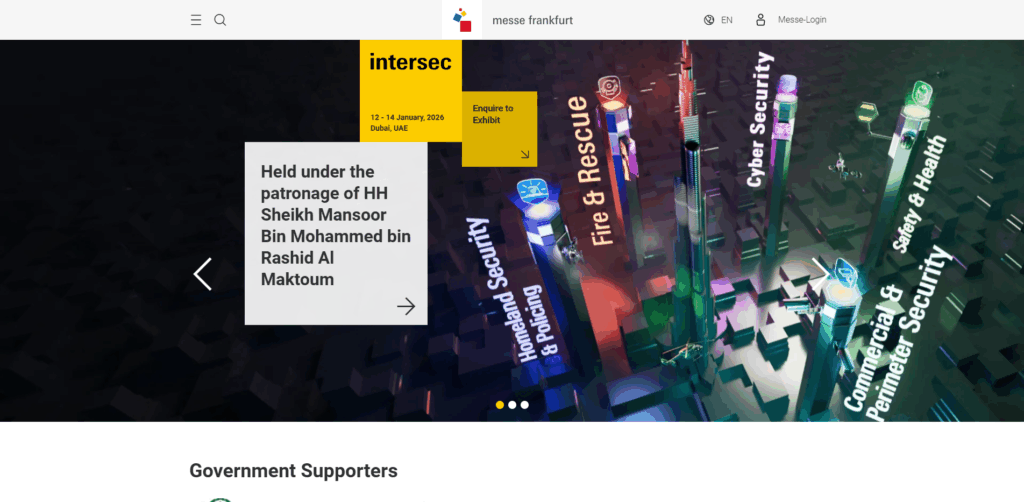Open the EN language selector

(x=727, y=20)
